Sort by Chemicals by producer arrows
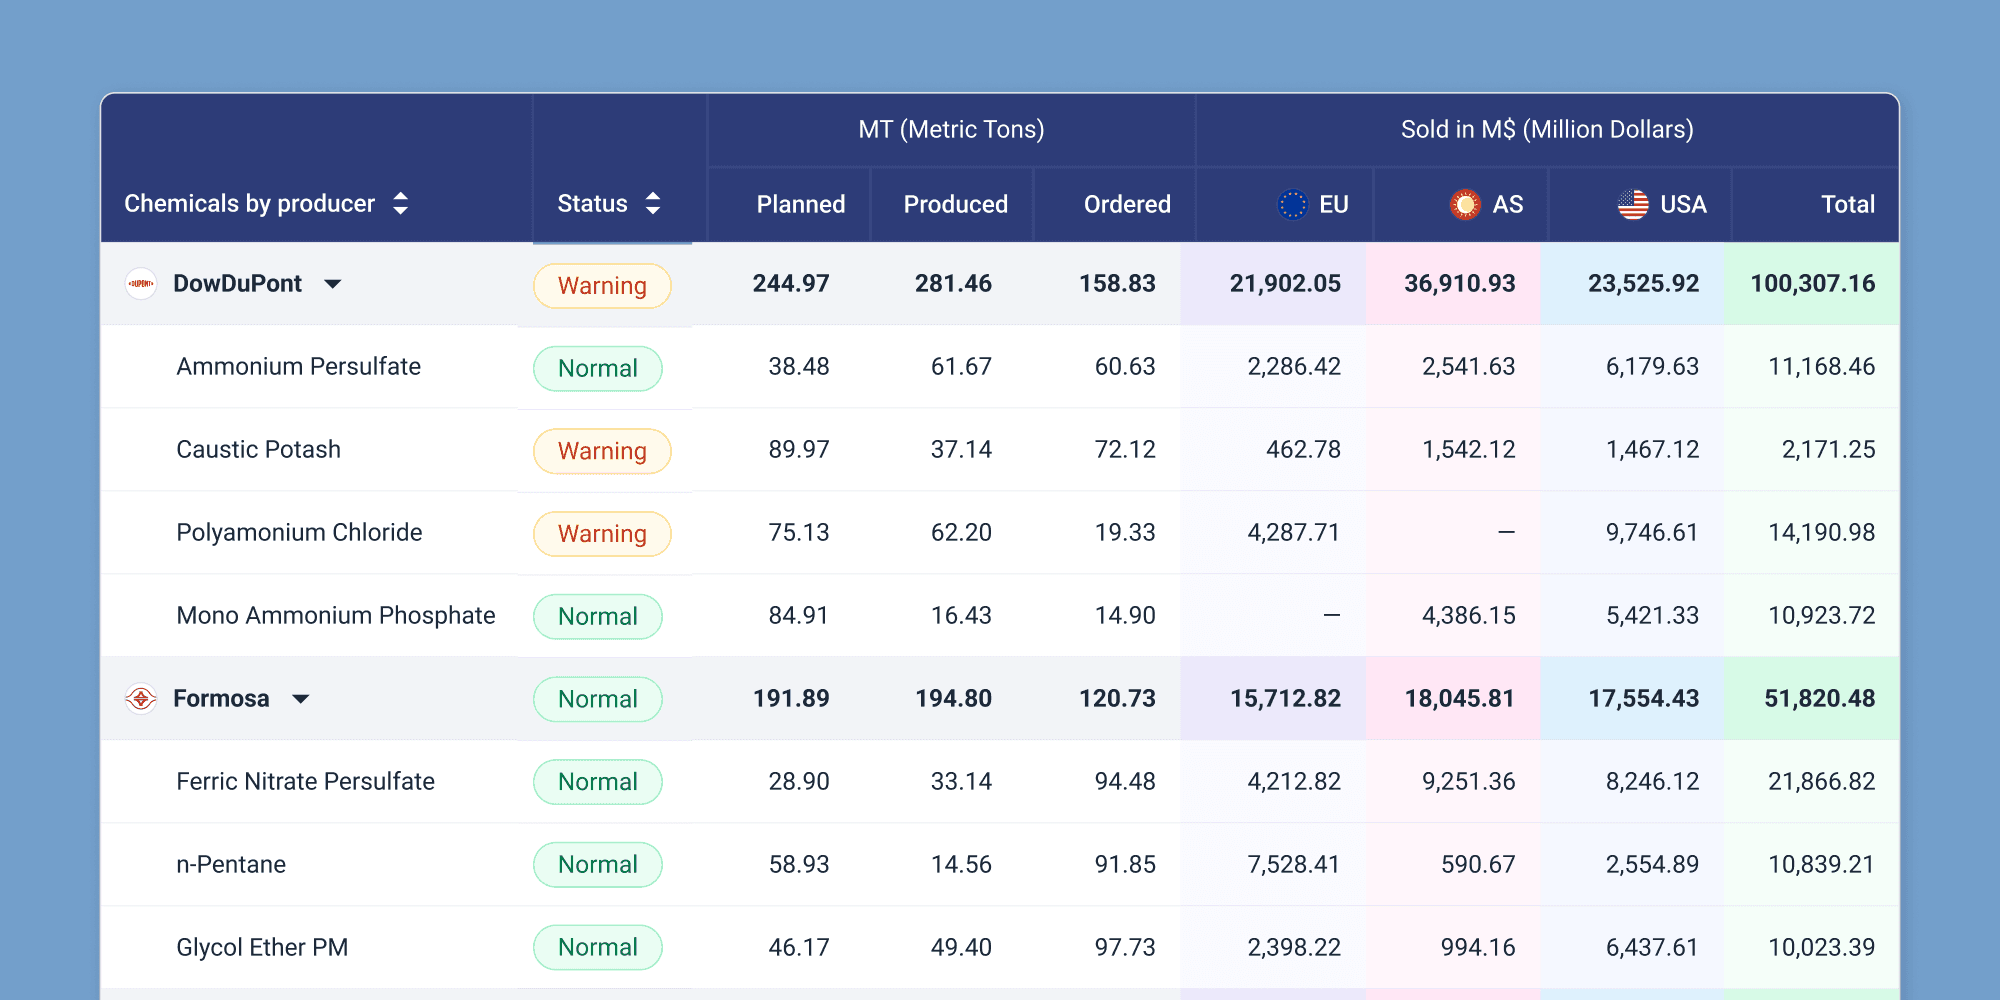 401,204
